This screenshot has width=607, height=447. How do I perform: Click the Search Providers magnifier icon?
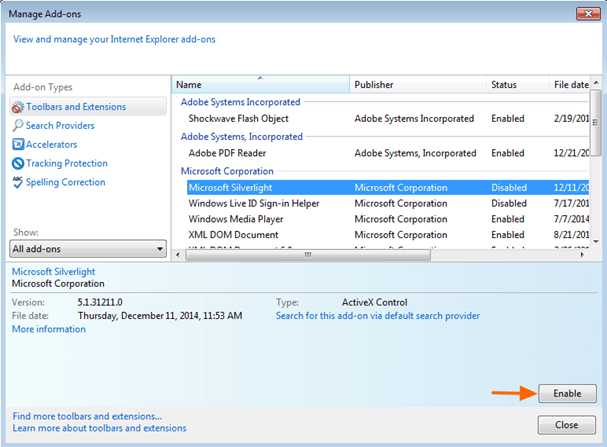coord(18,125)
